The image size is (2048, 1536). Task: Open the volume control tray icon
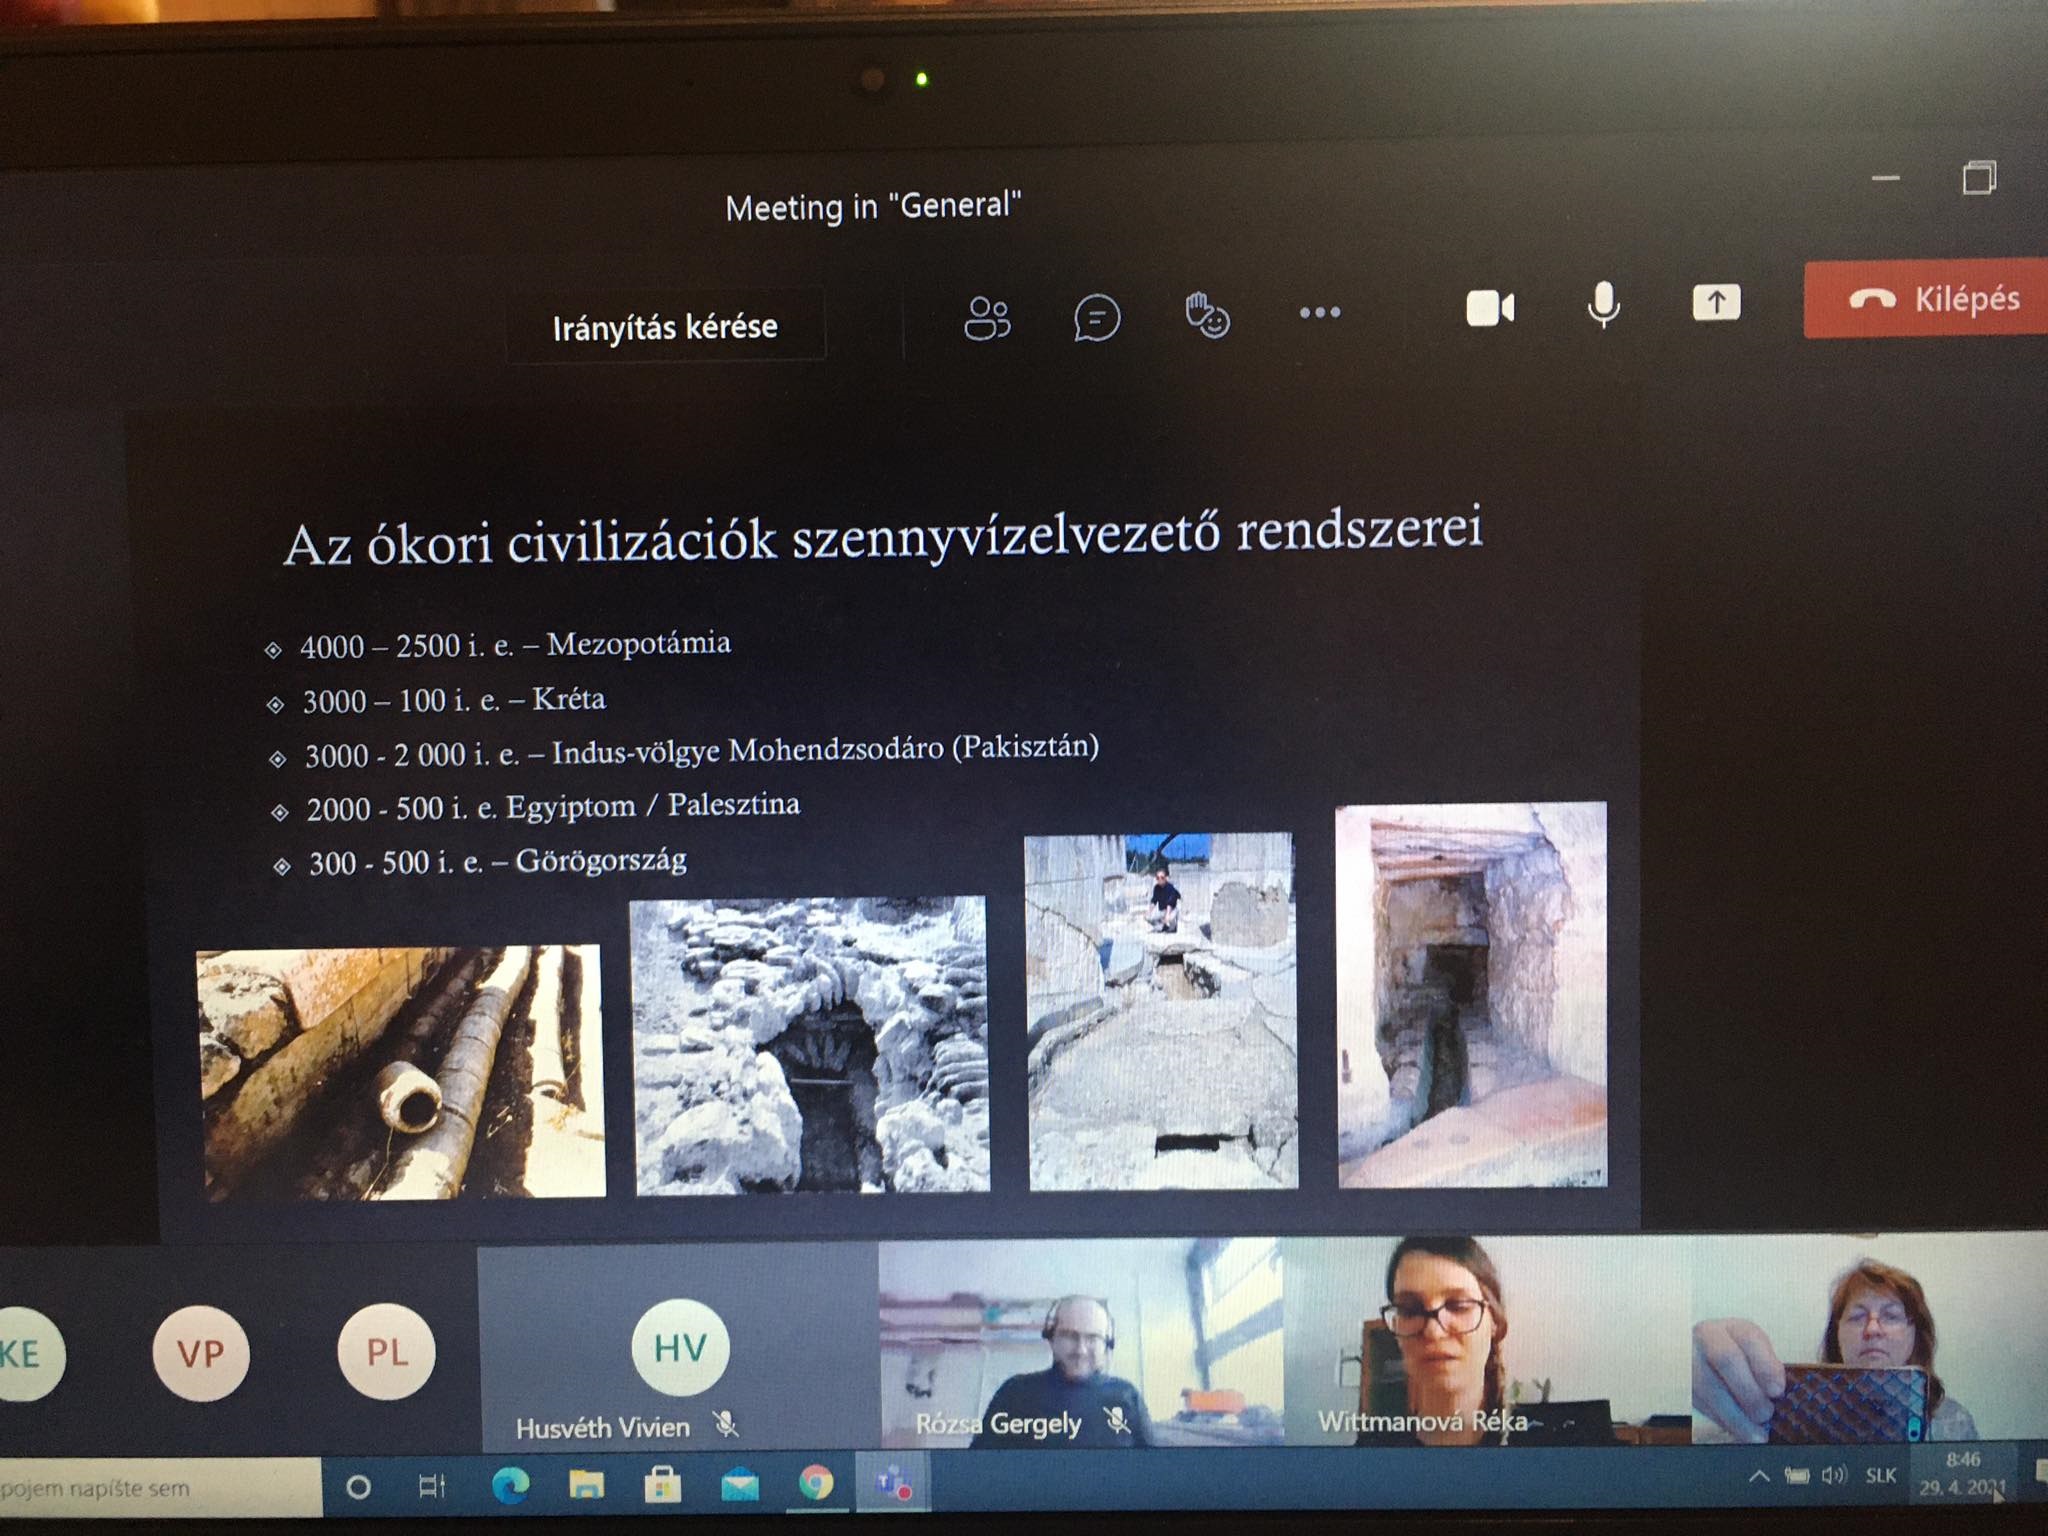1834,1475
